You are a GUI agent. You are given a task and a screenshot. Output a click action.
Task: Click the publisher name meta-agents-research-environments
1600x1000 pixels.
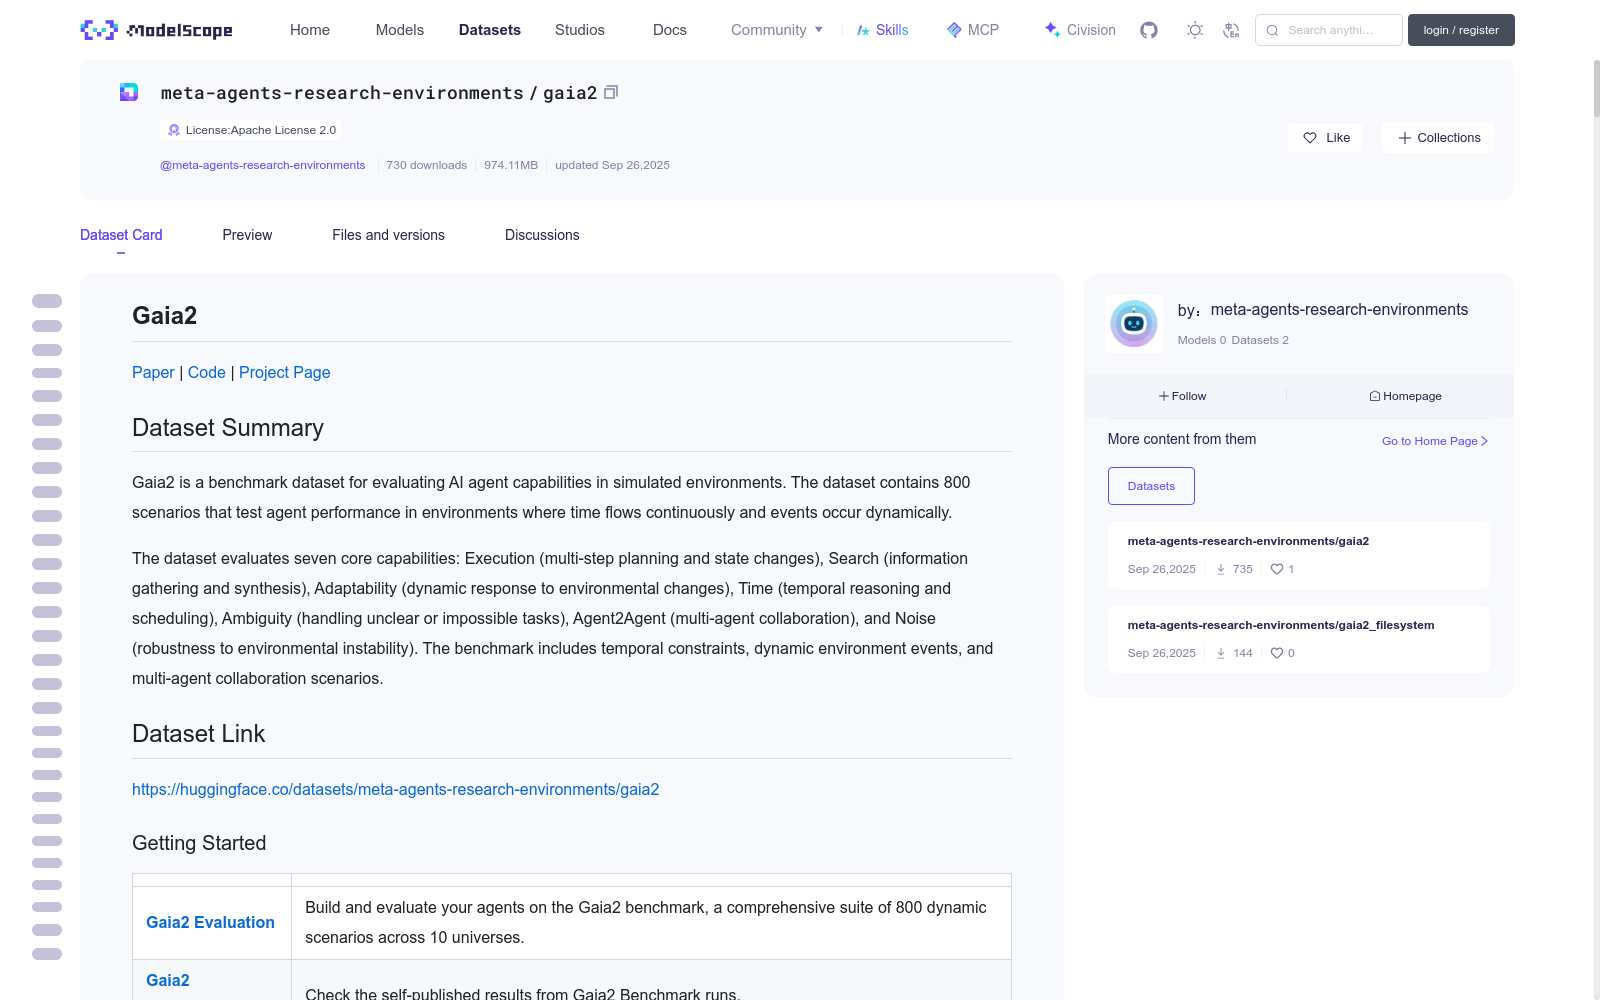[x=1339, y=310]
